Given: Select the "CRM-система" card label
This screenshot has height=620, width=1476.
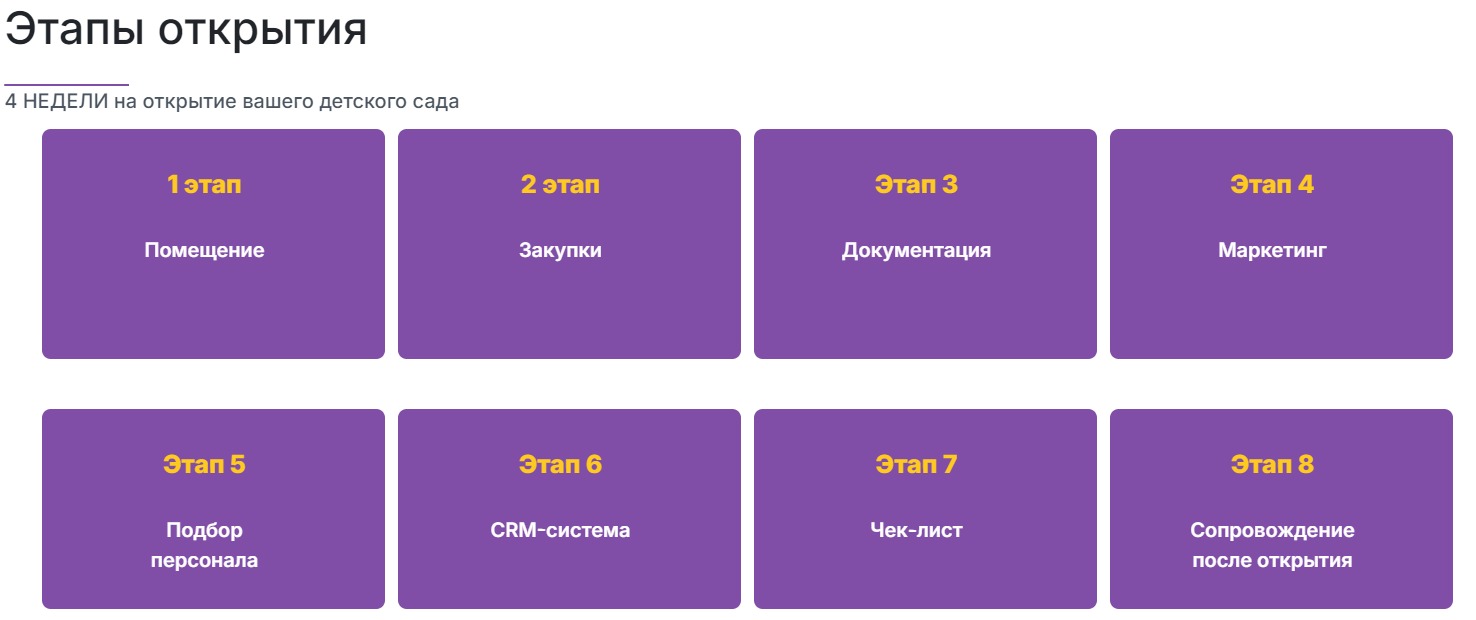Looking at the screenshot, I should tap(560, 530).
